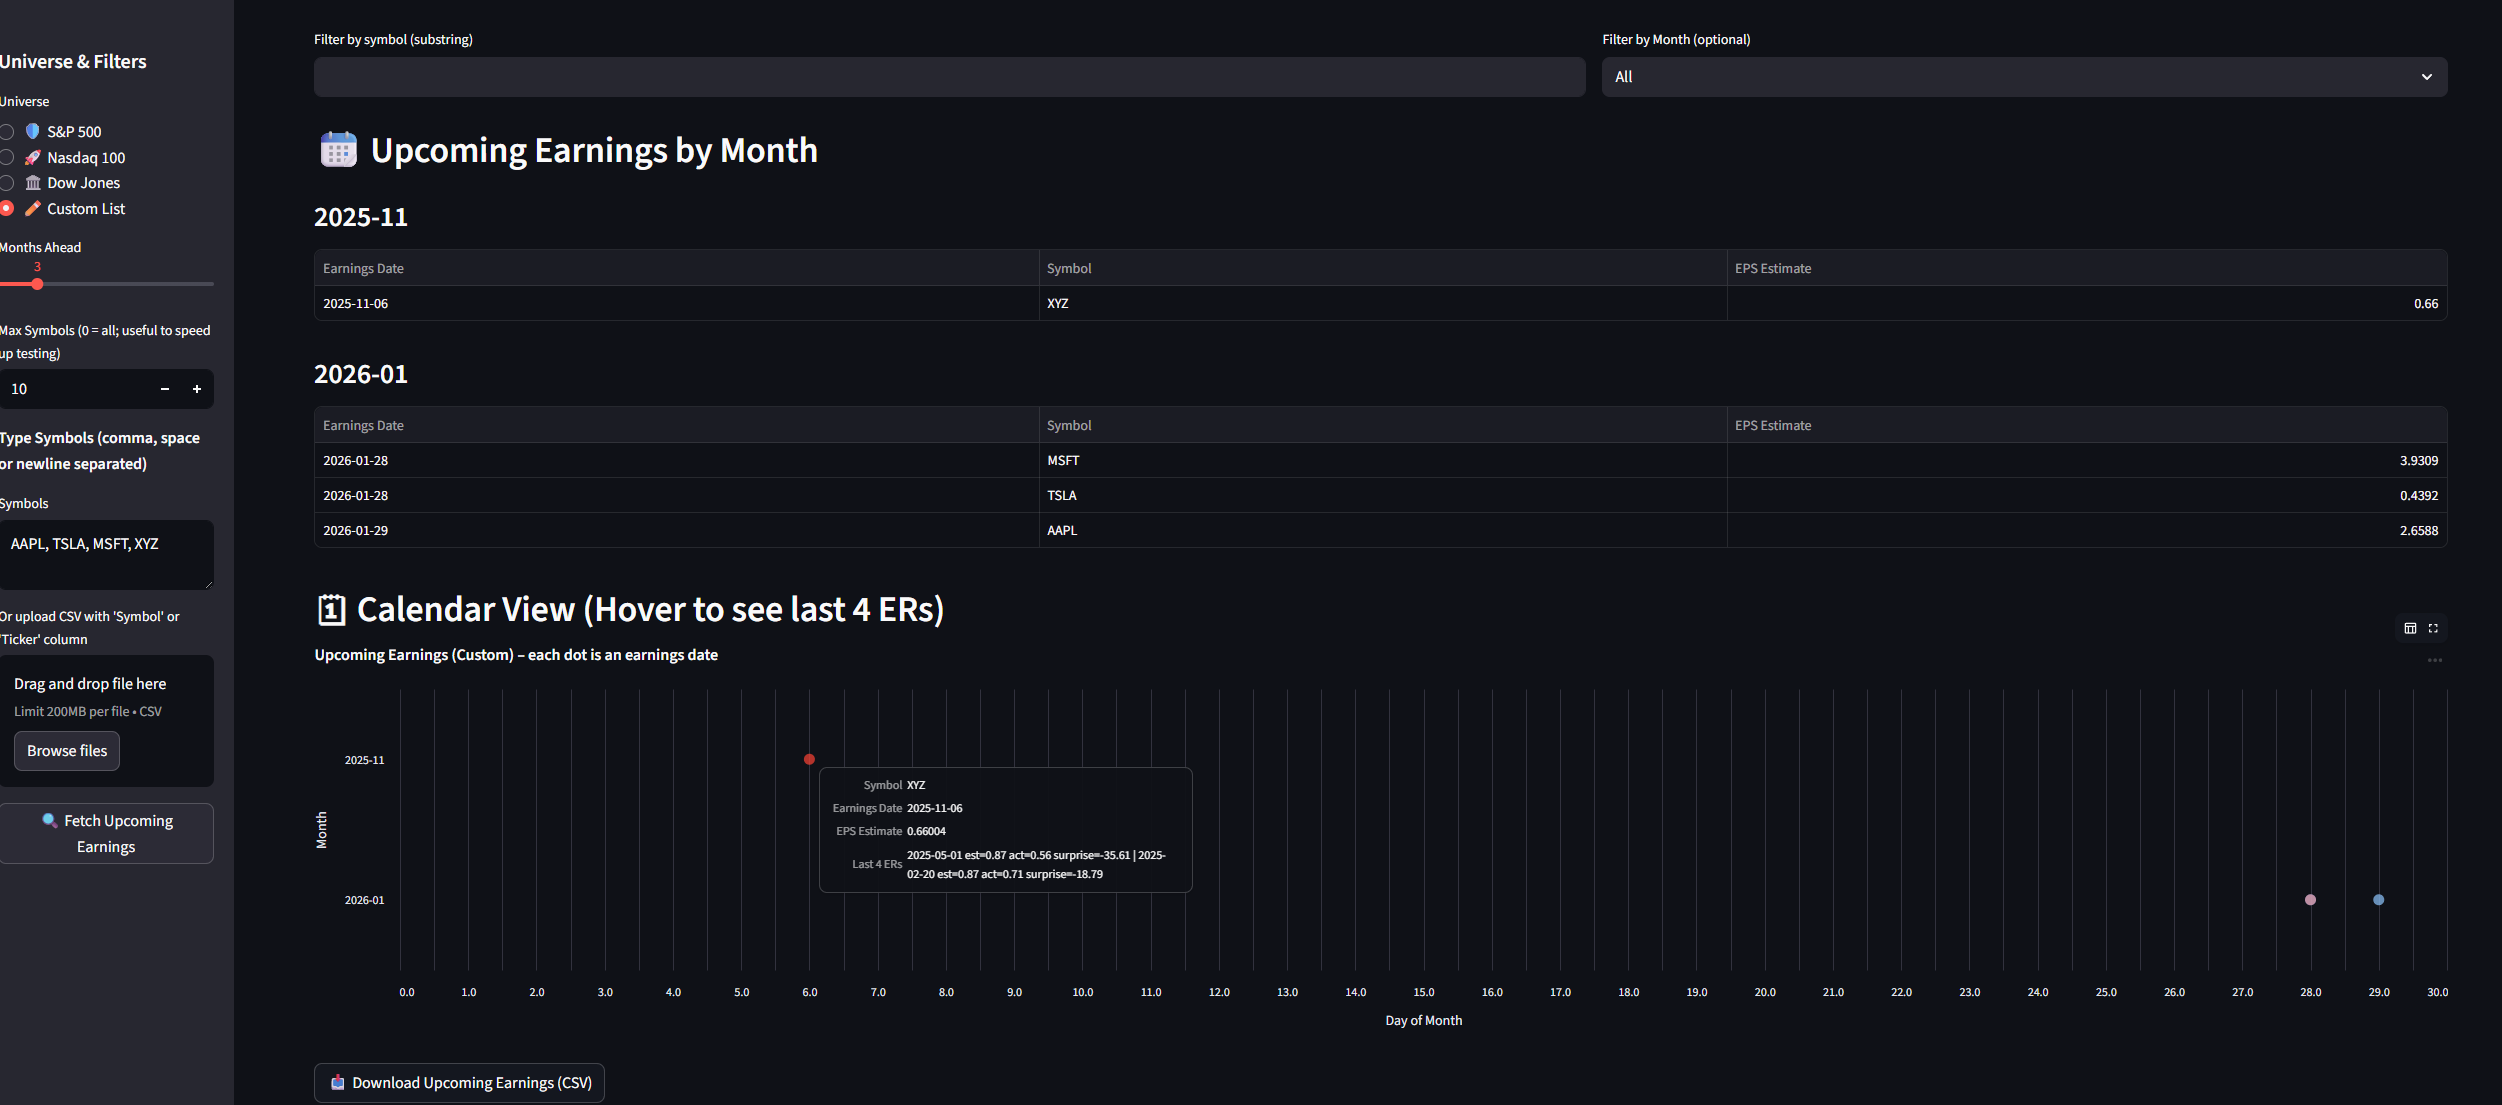Image resolution: width=2502 pixels, height=1105 pixels.
Task: Open the chart in fullscreen view
Action: point(2433,628)
